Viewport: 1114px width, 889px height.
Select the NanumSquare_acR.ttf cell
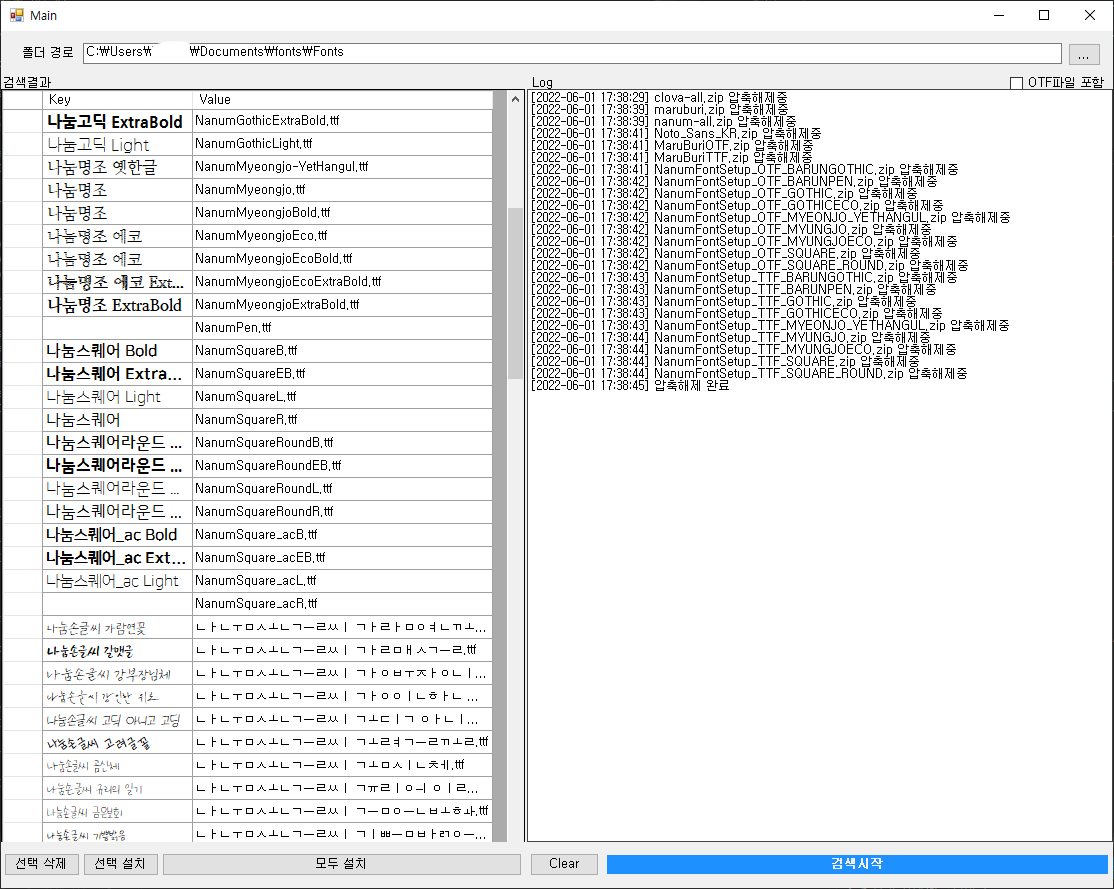click(342, 603)
